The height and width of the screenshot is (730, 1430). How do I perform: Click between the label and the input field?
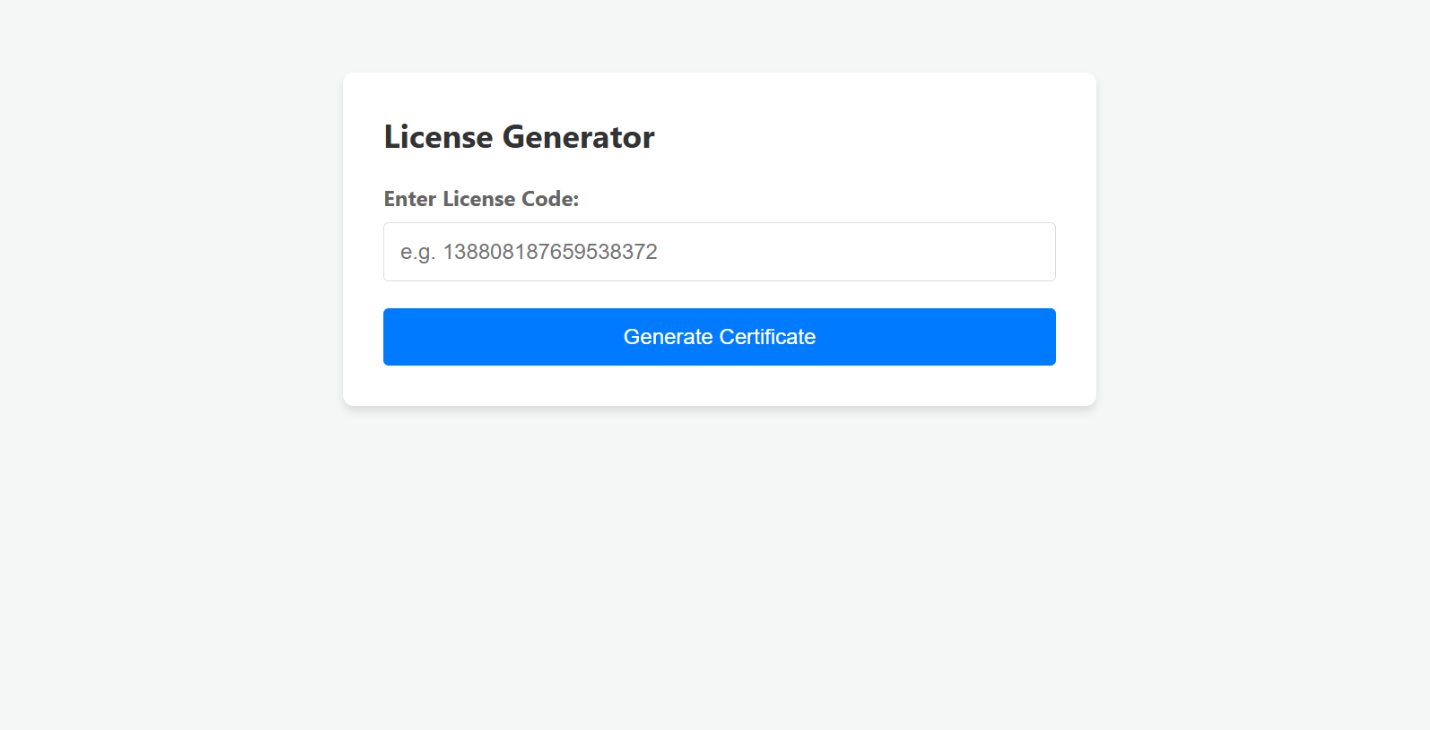719,214
